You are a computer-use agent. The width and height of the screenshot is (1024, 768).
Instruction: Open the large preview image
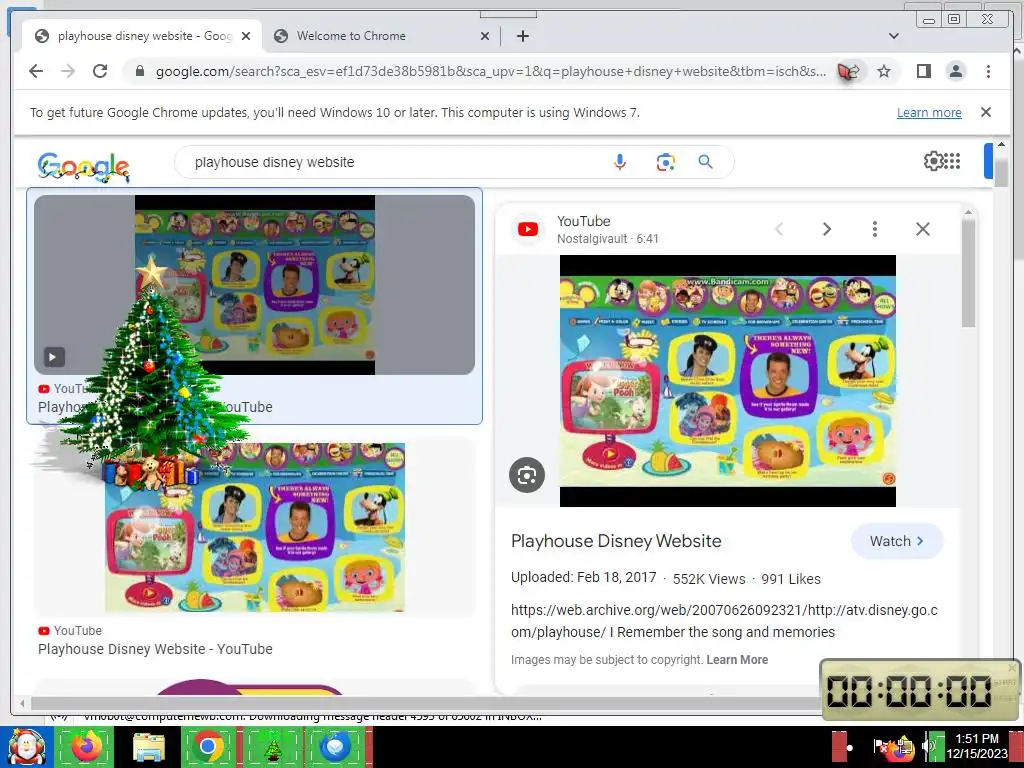click(x=728, y=381)
